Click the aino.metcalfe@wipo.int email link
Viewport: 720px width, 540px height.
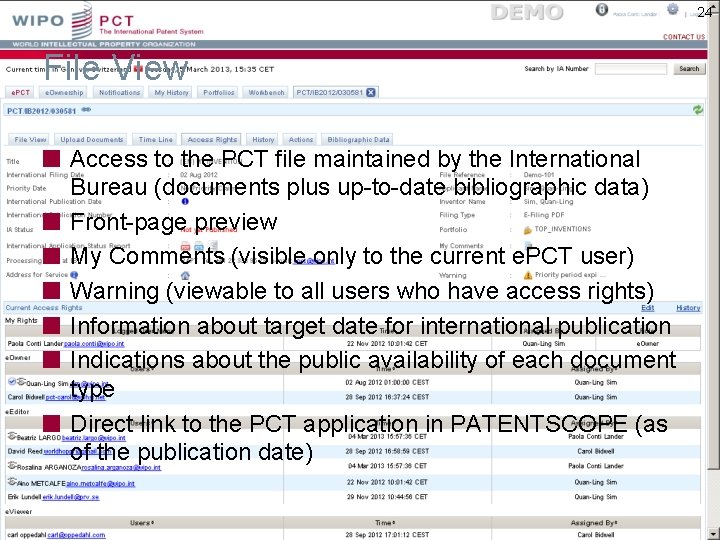click(101, 483)
